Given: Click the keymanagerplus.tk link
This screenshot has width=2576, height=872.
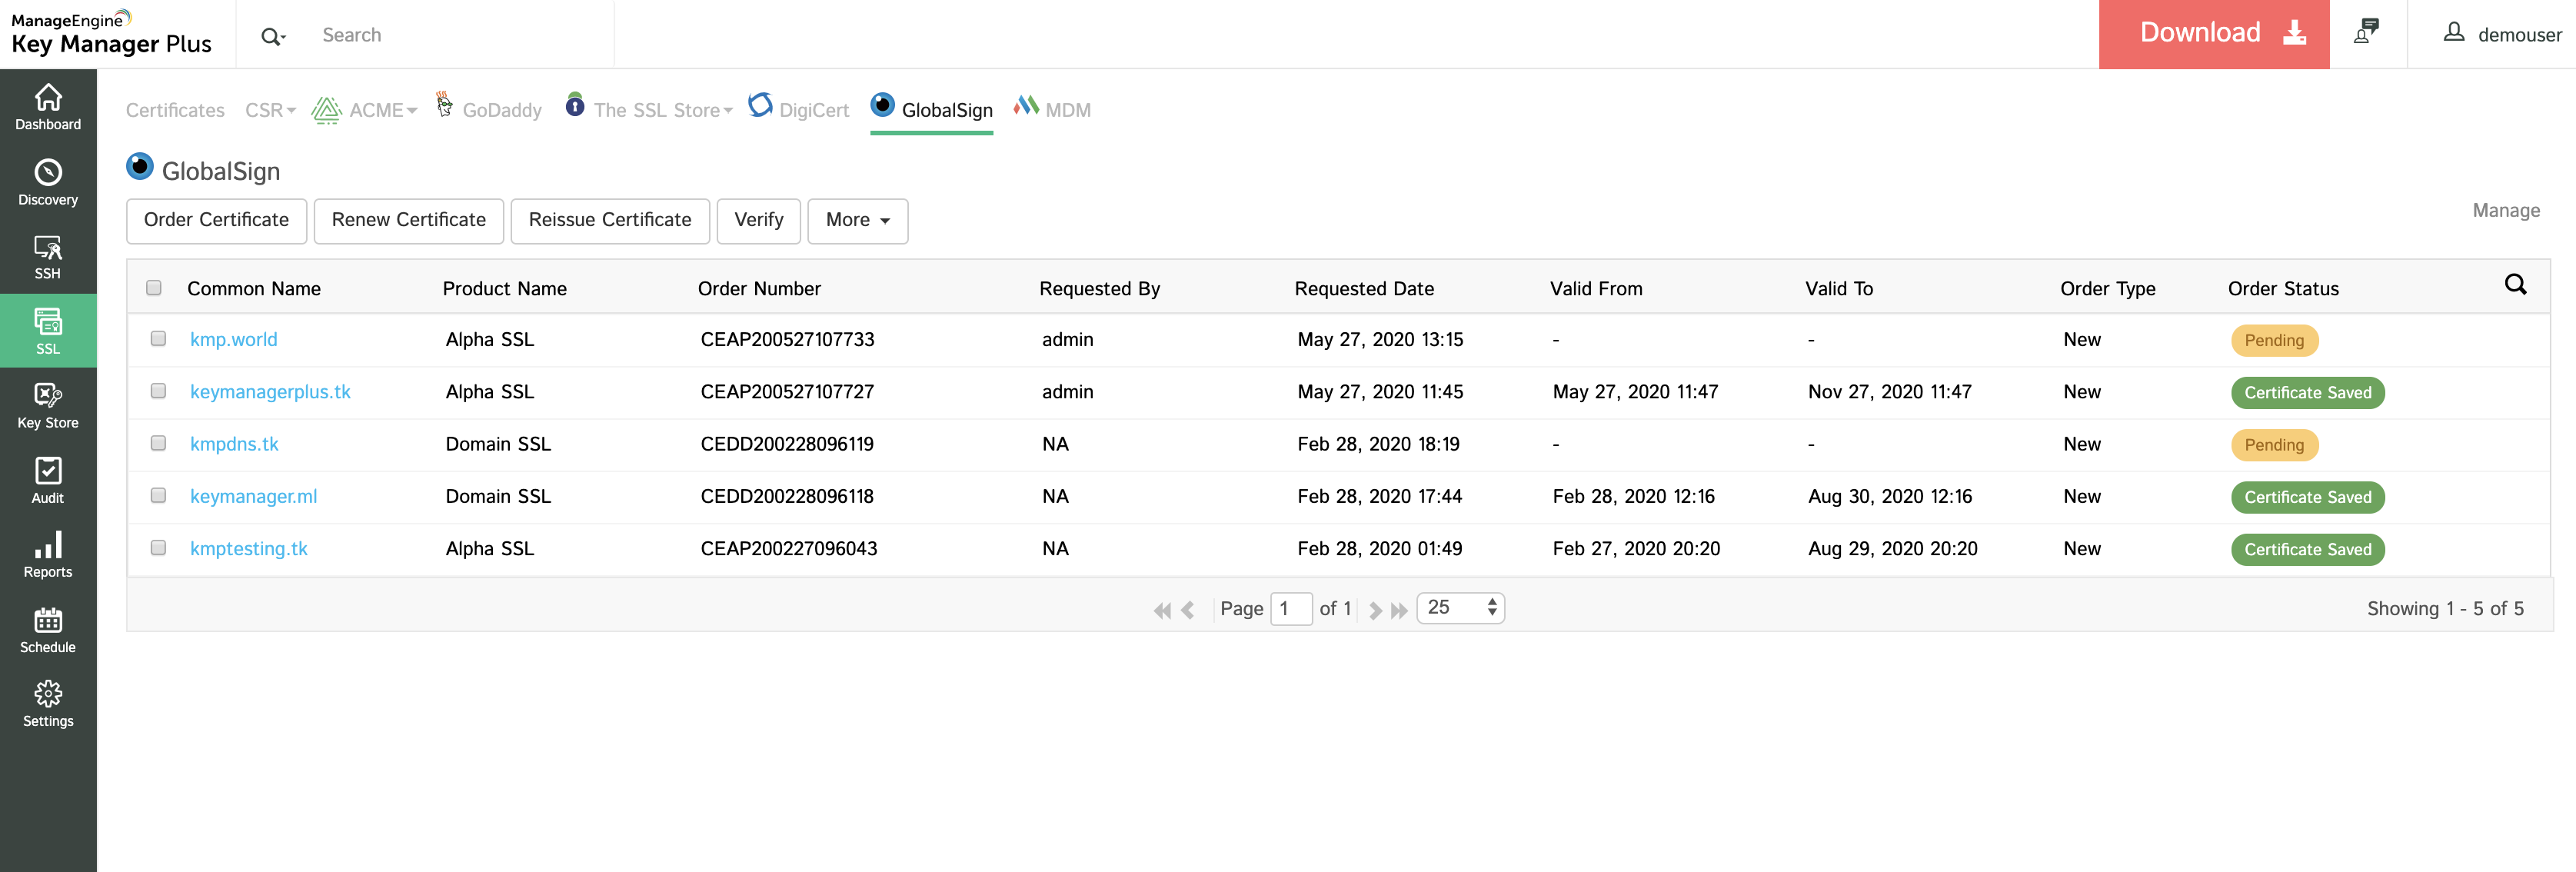Looking at the screenshot, I should pyautogui.click(x=271, y=391).
